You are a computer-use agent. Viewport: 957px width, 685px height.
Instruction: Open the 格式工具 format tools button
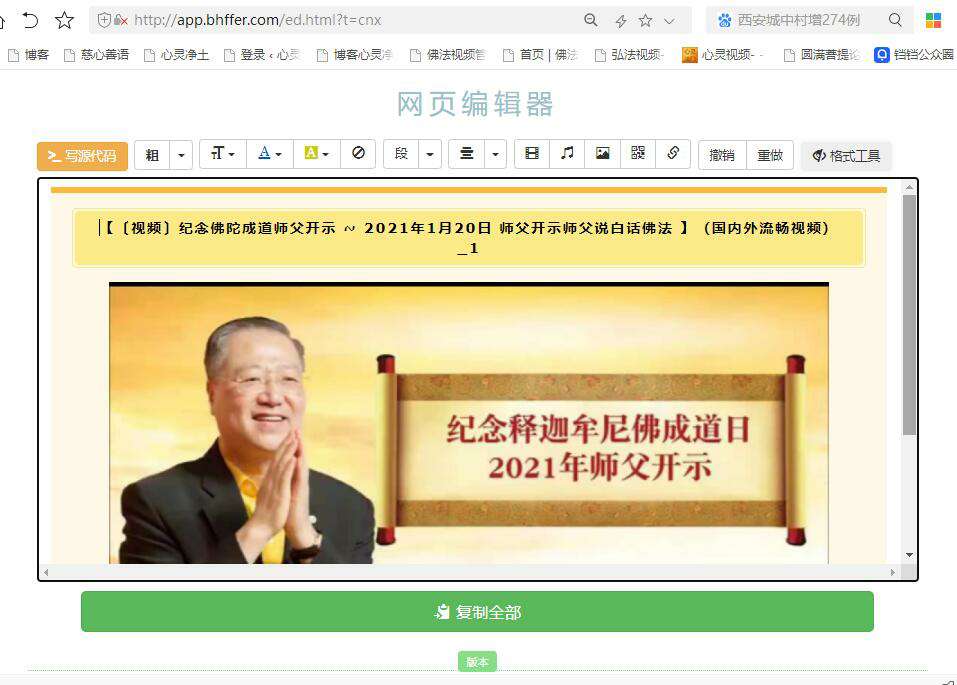pyautogui.click(x=846, y=156)
